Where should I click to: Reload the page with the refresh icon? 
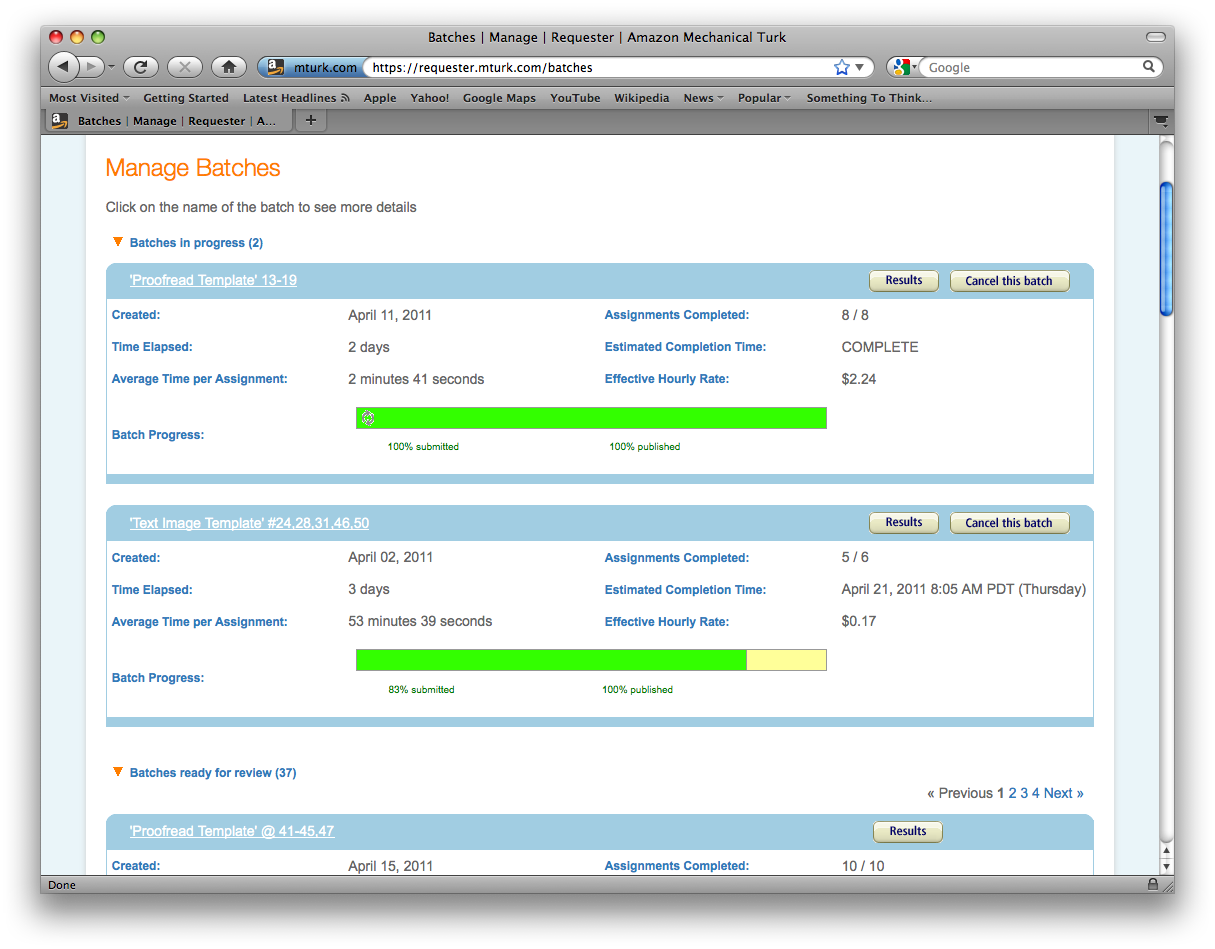[x=141, y=67]
